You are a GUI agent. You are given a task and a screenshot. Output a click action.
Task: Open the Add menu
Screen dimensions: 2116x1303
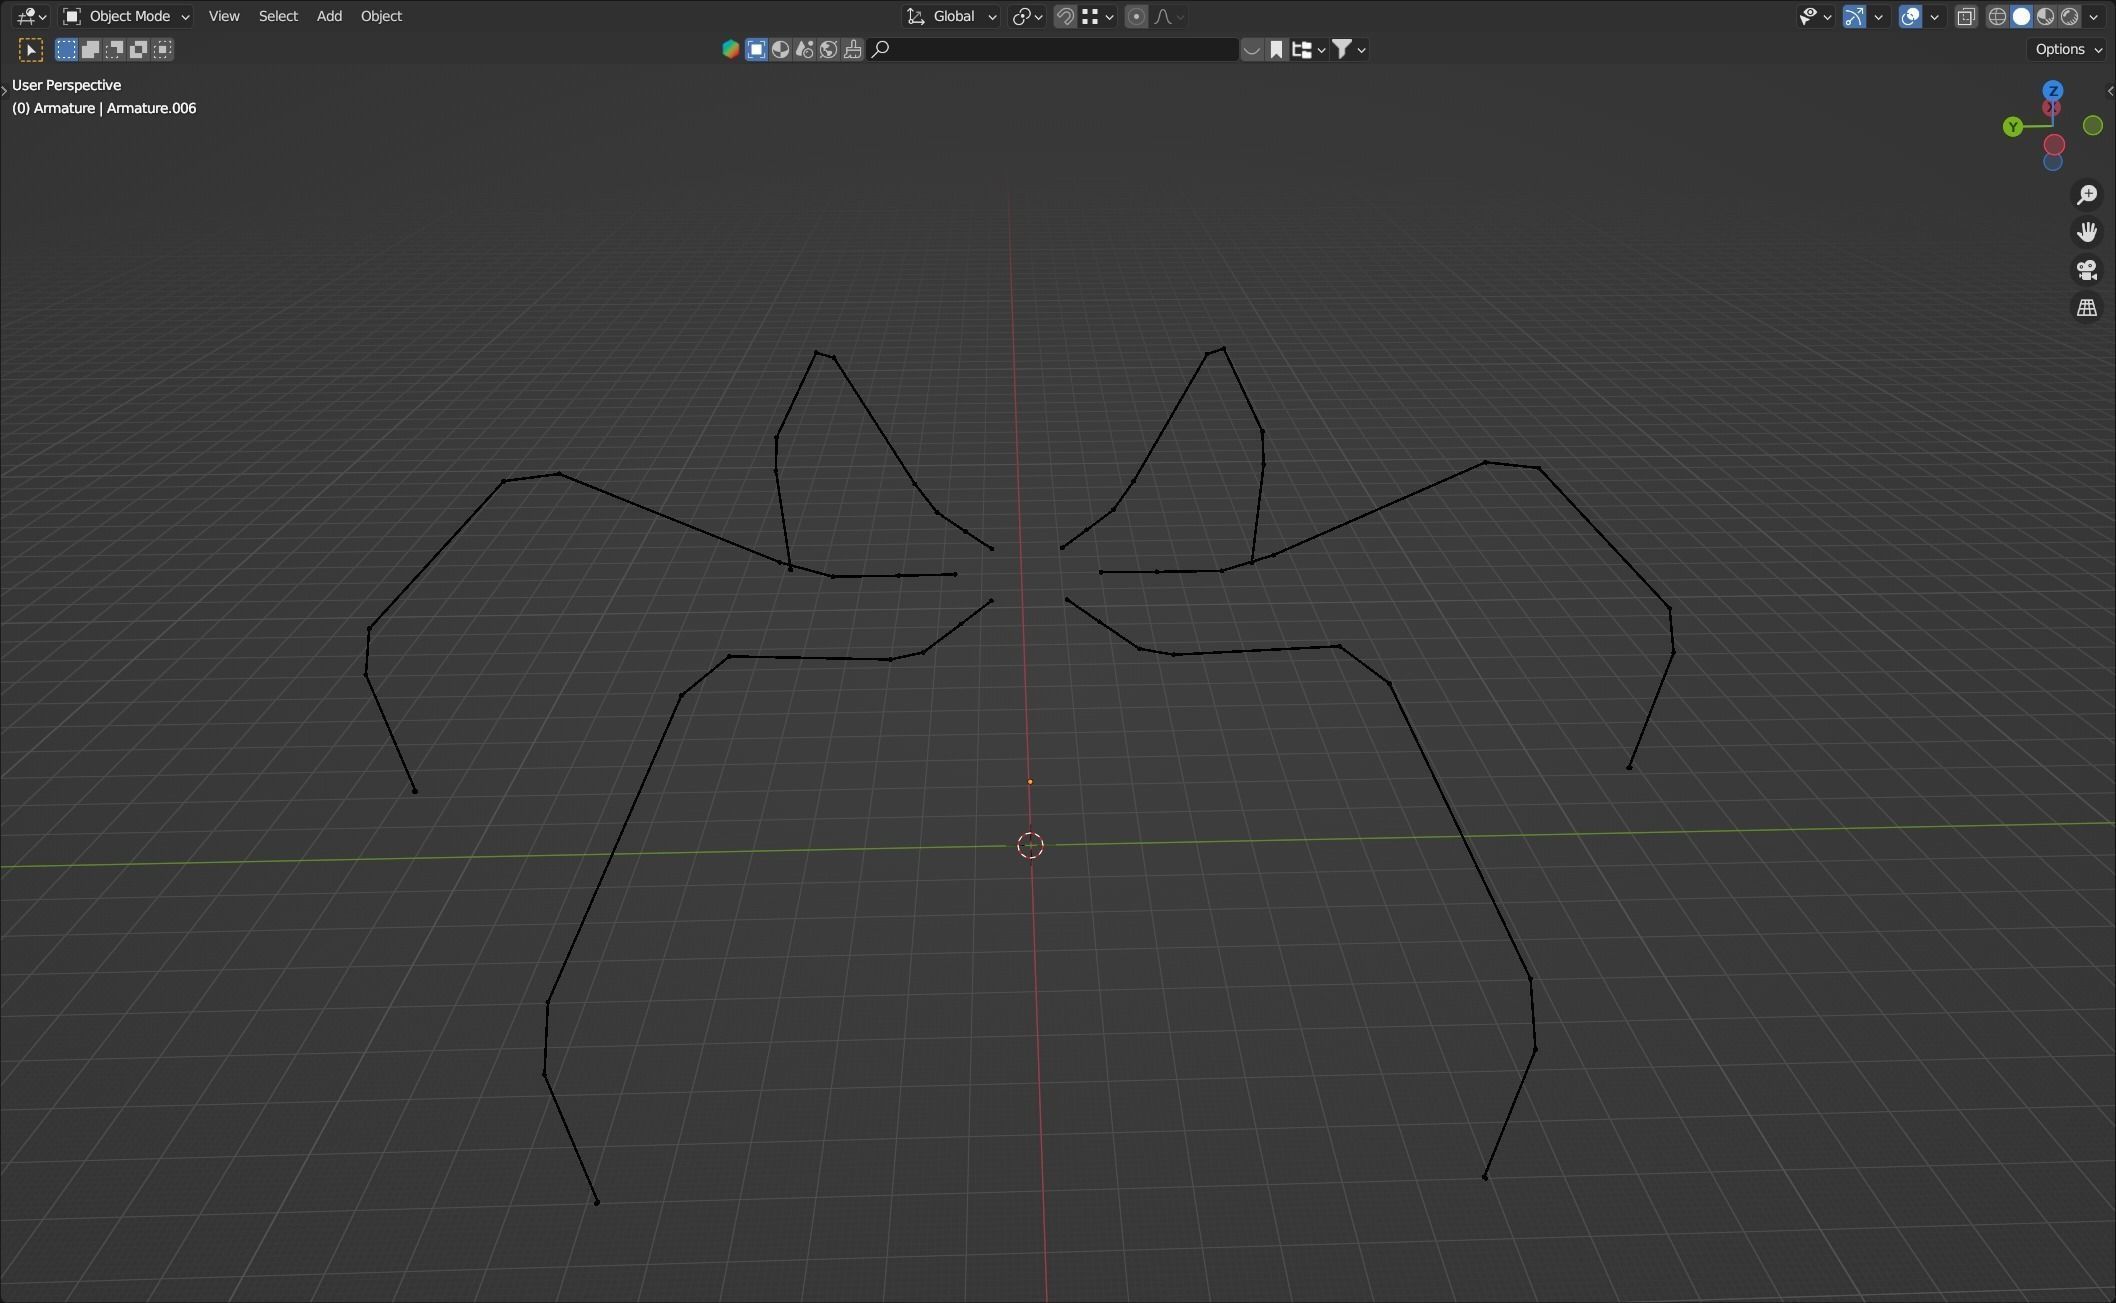pos(329,16)
